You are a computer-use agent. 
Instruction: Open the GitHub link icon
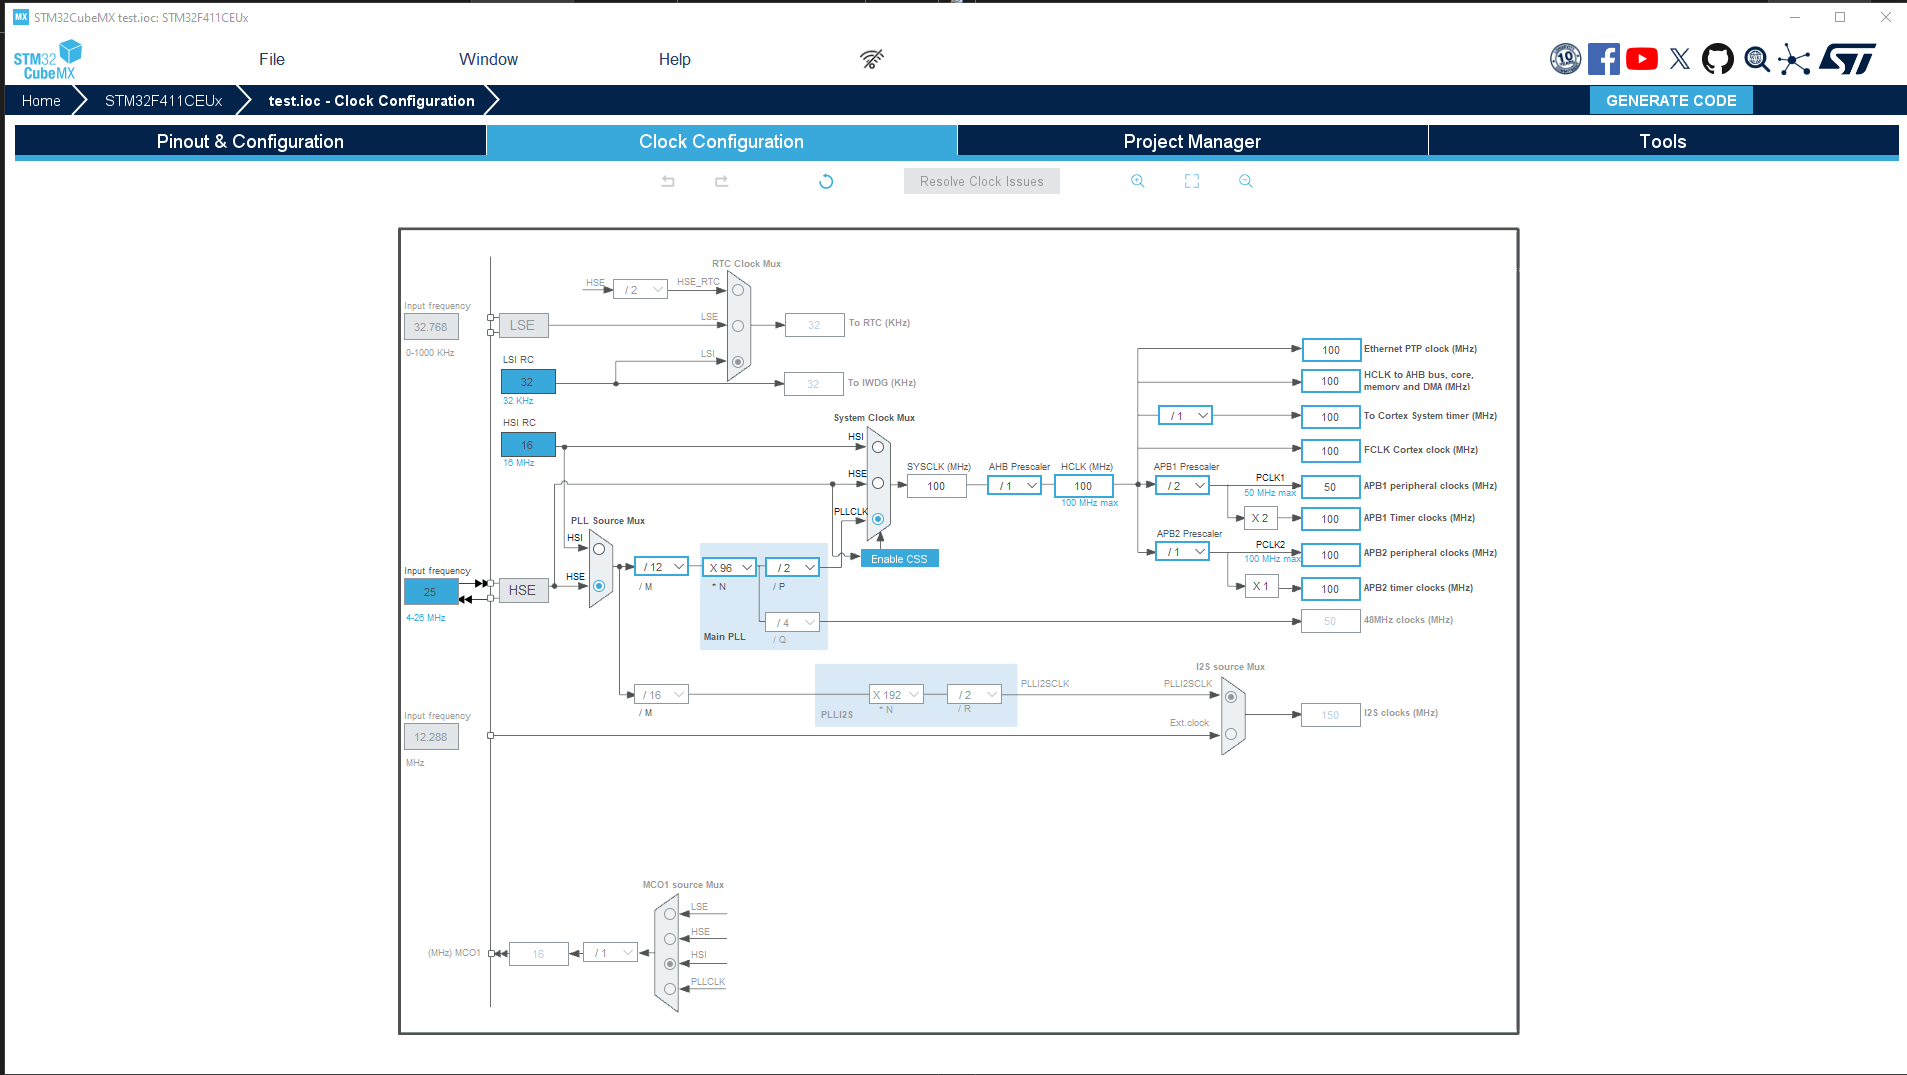click(x=1718, y=59)
